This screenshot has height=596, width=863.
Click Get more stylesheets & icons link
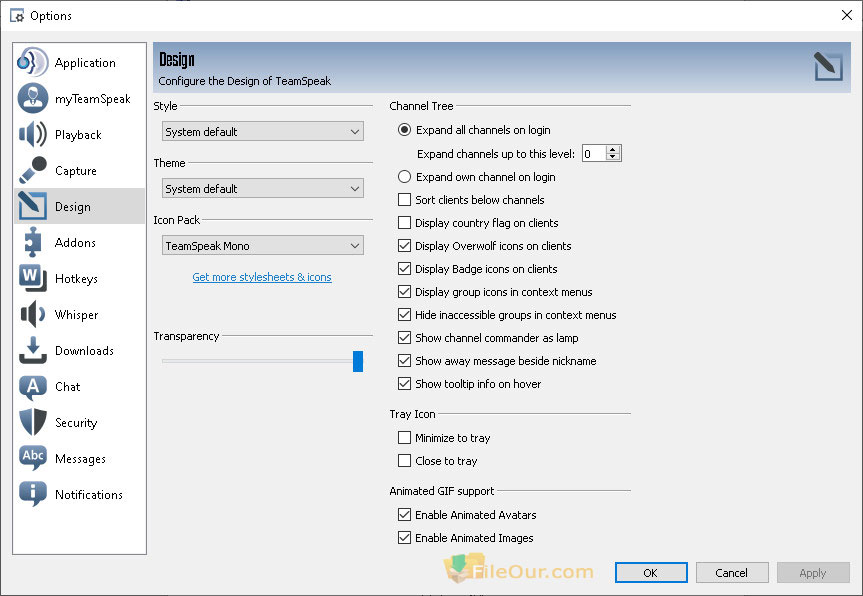pos(262,277)
